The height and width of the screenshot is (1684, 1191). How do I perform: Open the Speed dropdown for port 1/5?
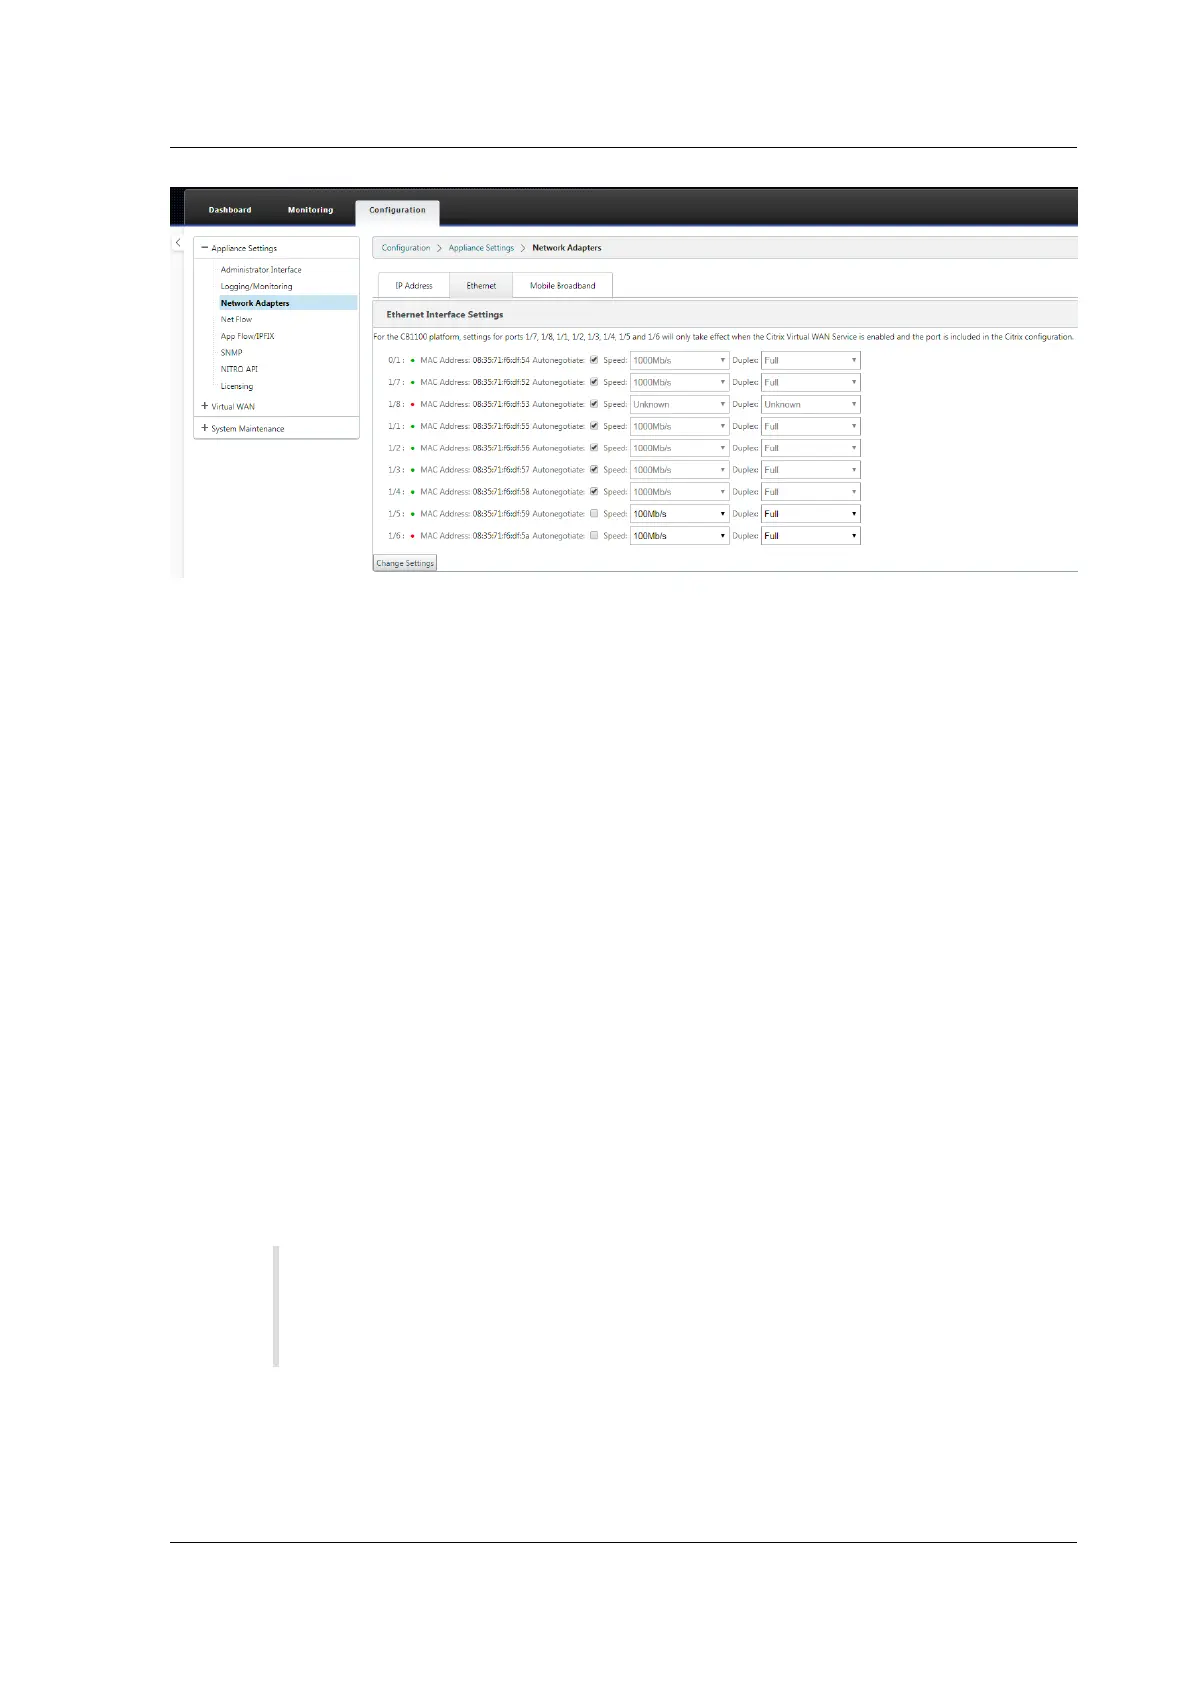pyautogui.click(x=679, y=514)
